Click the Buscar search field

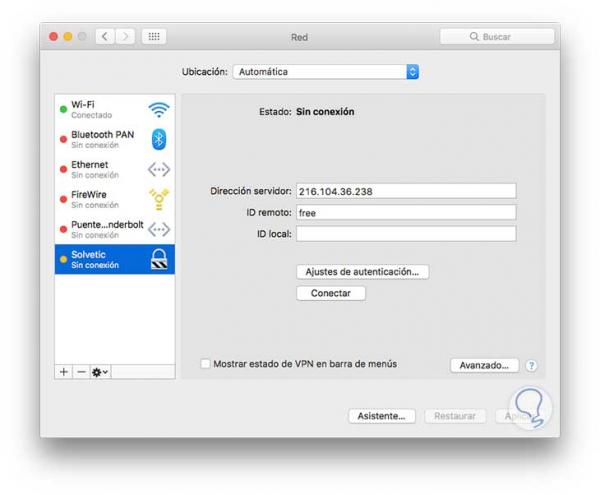tap(497, 37)
